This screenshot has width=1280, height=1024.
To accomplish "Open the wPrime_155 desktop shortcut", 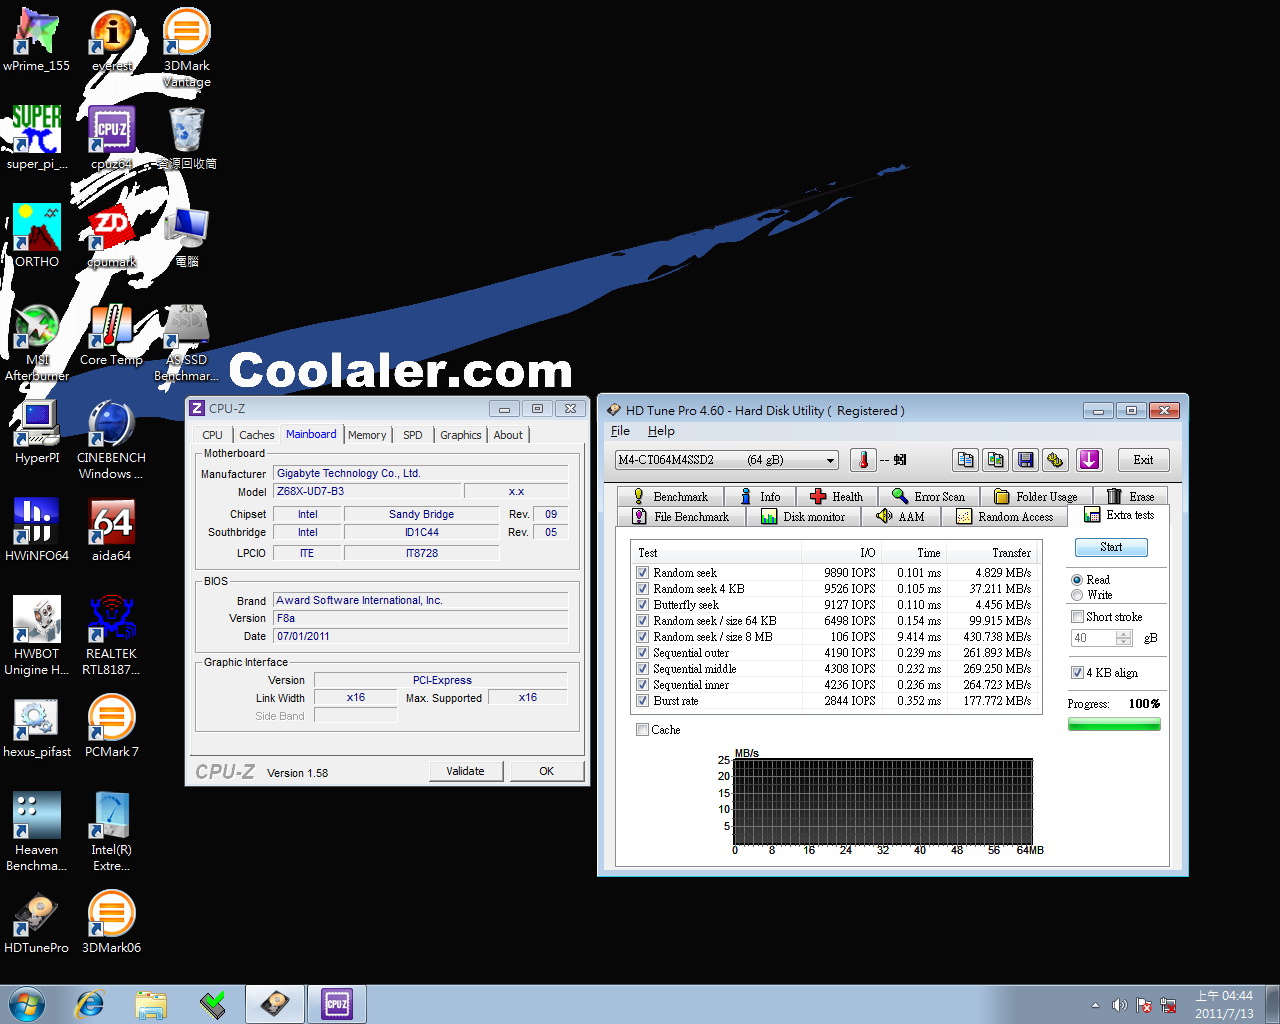I will [37, 41].
